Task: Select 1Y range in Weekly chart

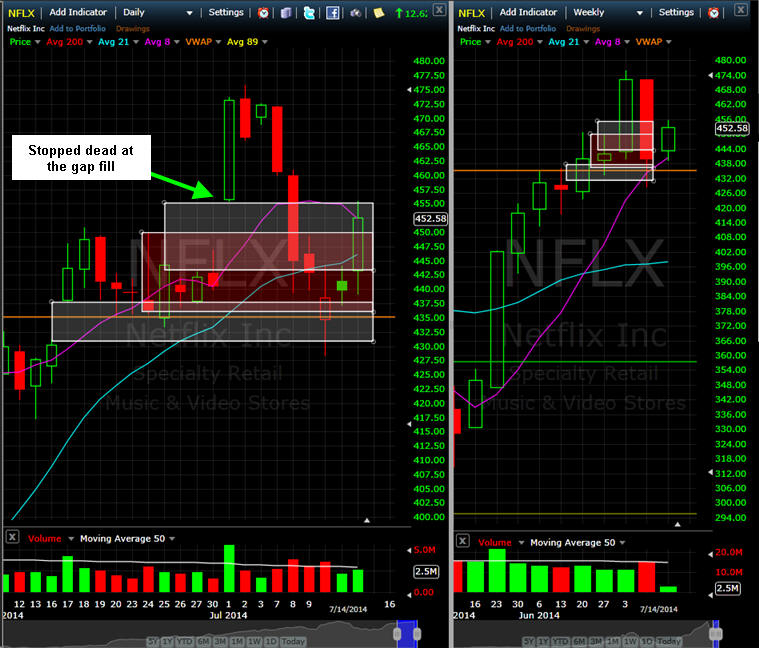Action: pos(543,641)
